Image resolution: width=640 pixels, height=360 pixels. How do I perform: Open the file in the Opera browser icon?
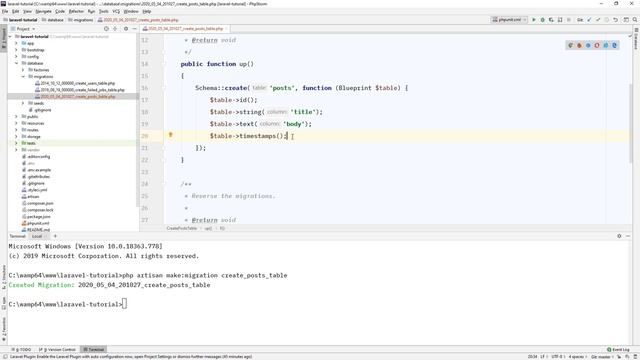tap(597, 45)
